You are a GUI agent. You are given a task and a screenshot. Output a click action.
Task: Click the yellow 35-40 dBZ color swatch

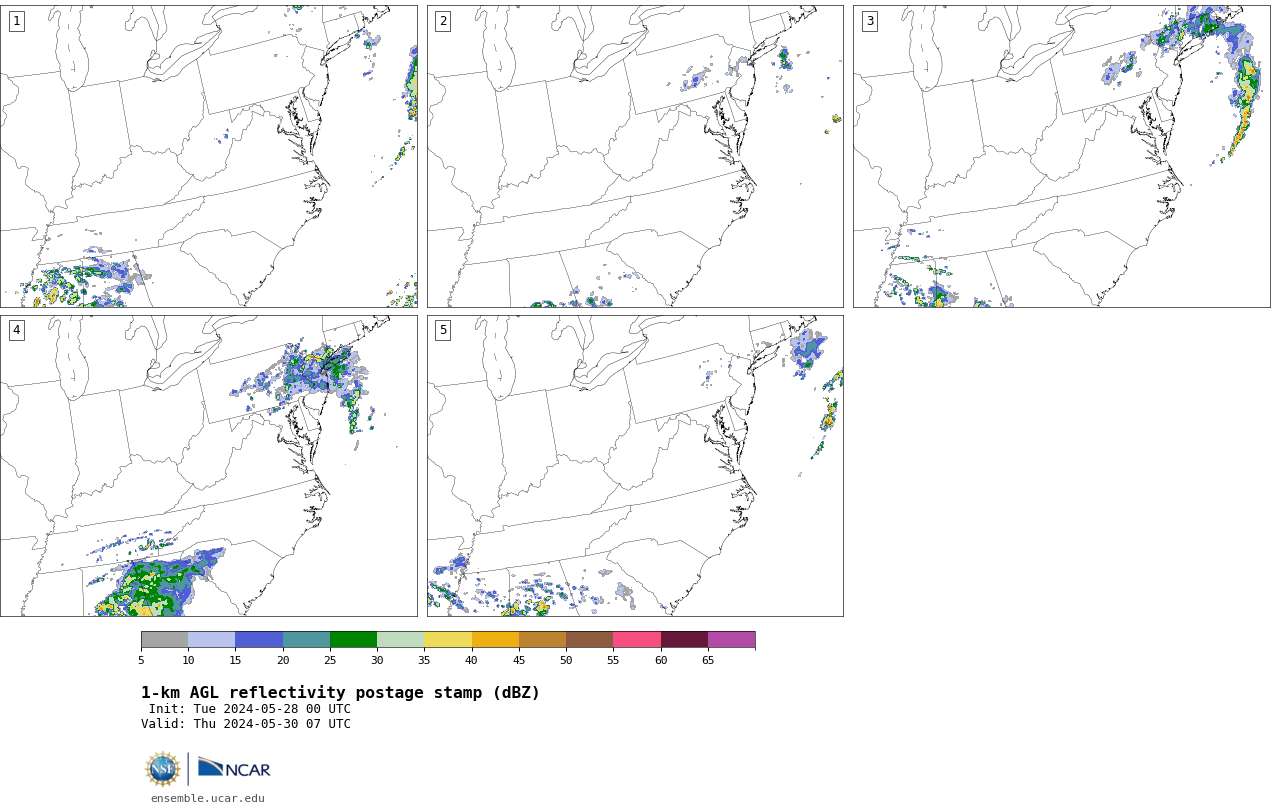coord(448,640)
